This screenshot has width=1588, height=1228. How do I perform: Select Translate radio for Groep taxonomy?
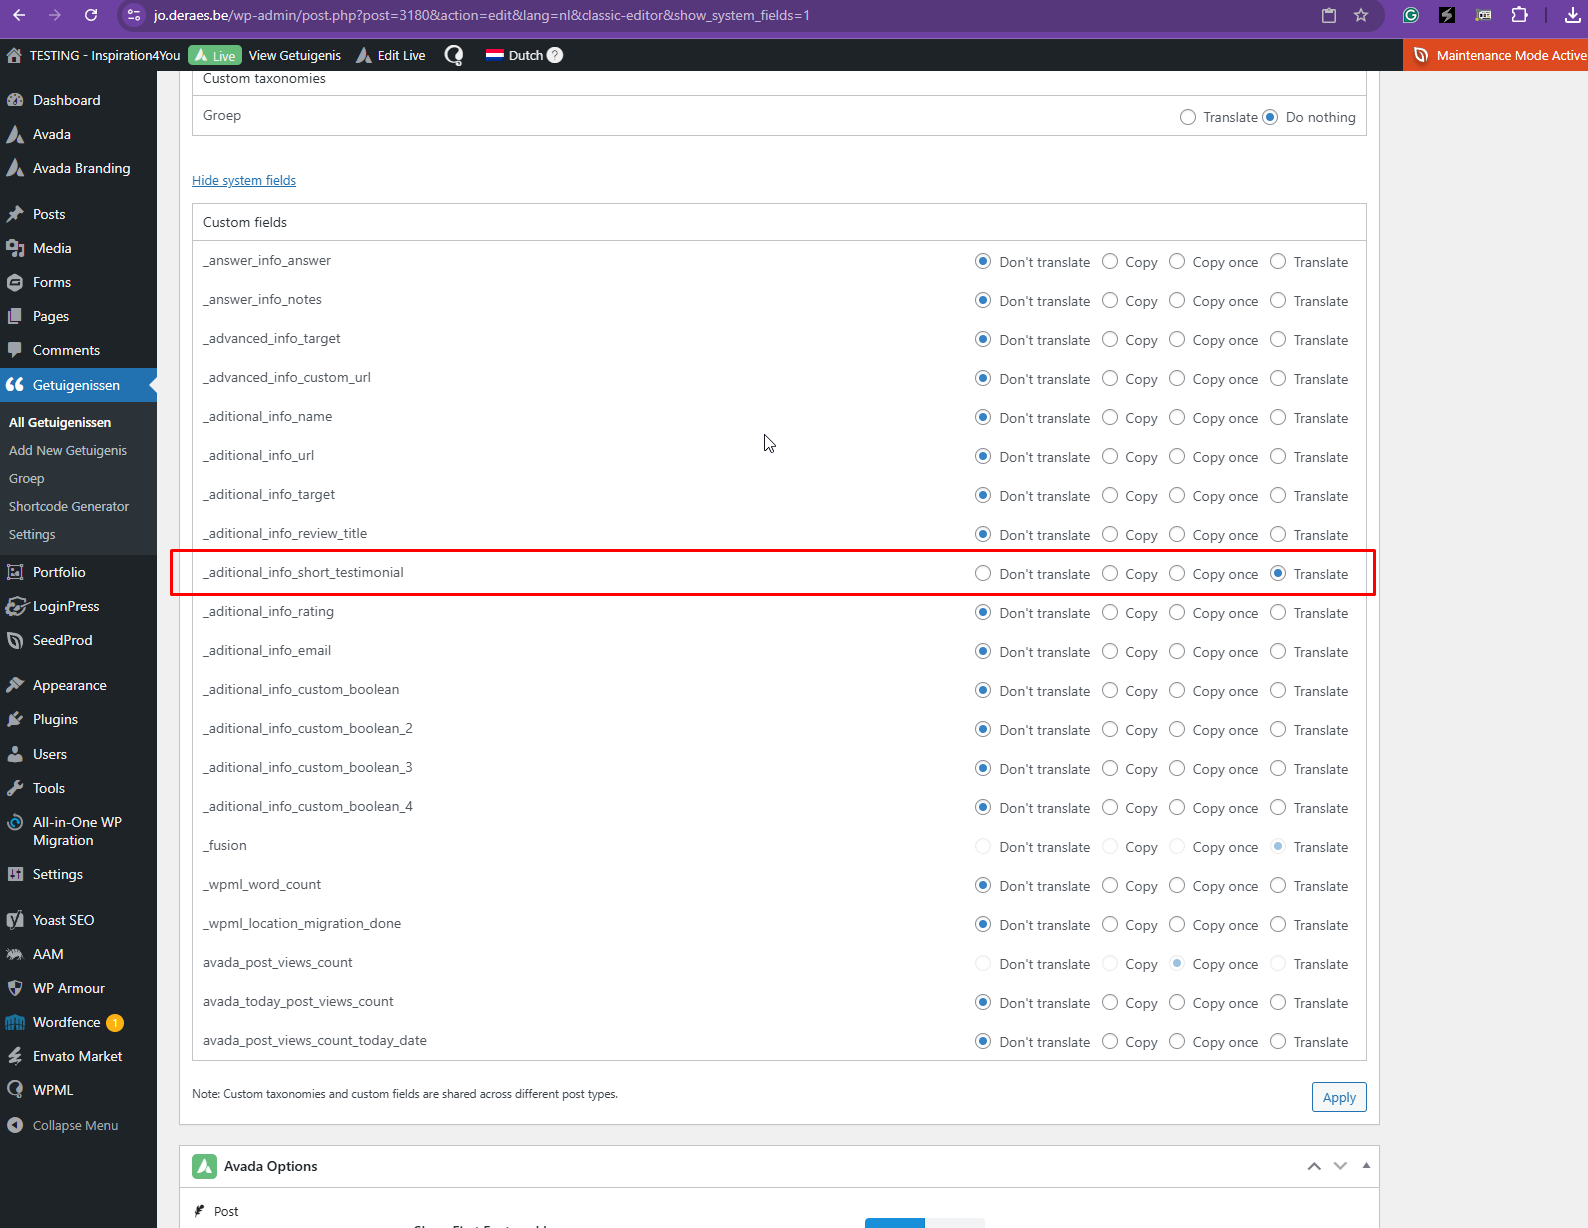pyautogui.click(x=1188, y=117)
